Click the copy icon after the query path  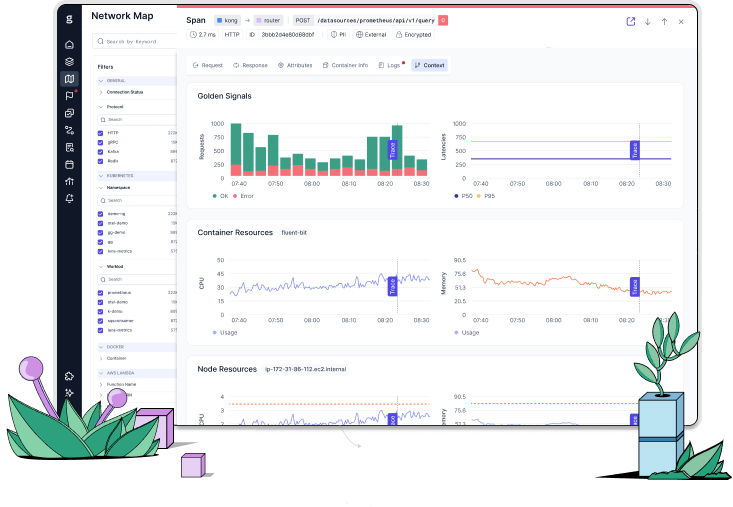click(443, 20)
